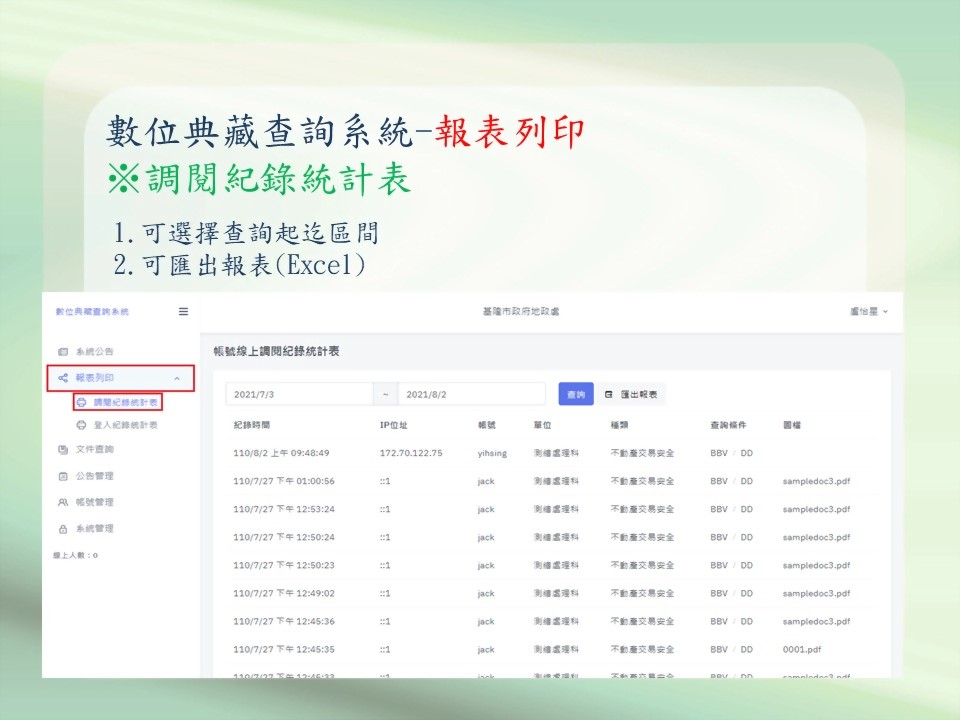960x720 pixels.
Task: Click the 文件查詢 sidebar icon
Action: [63, 450]
